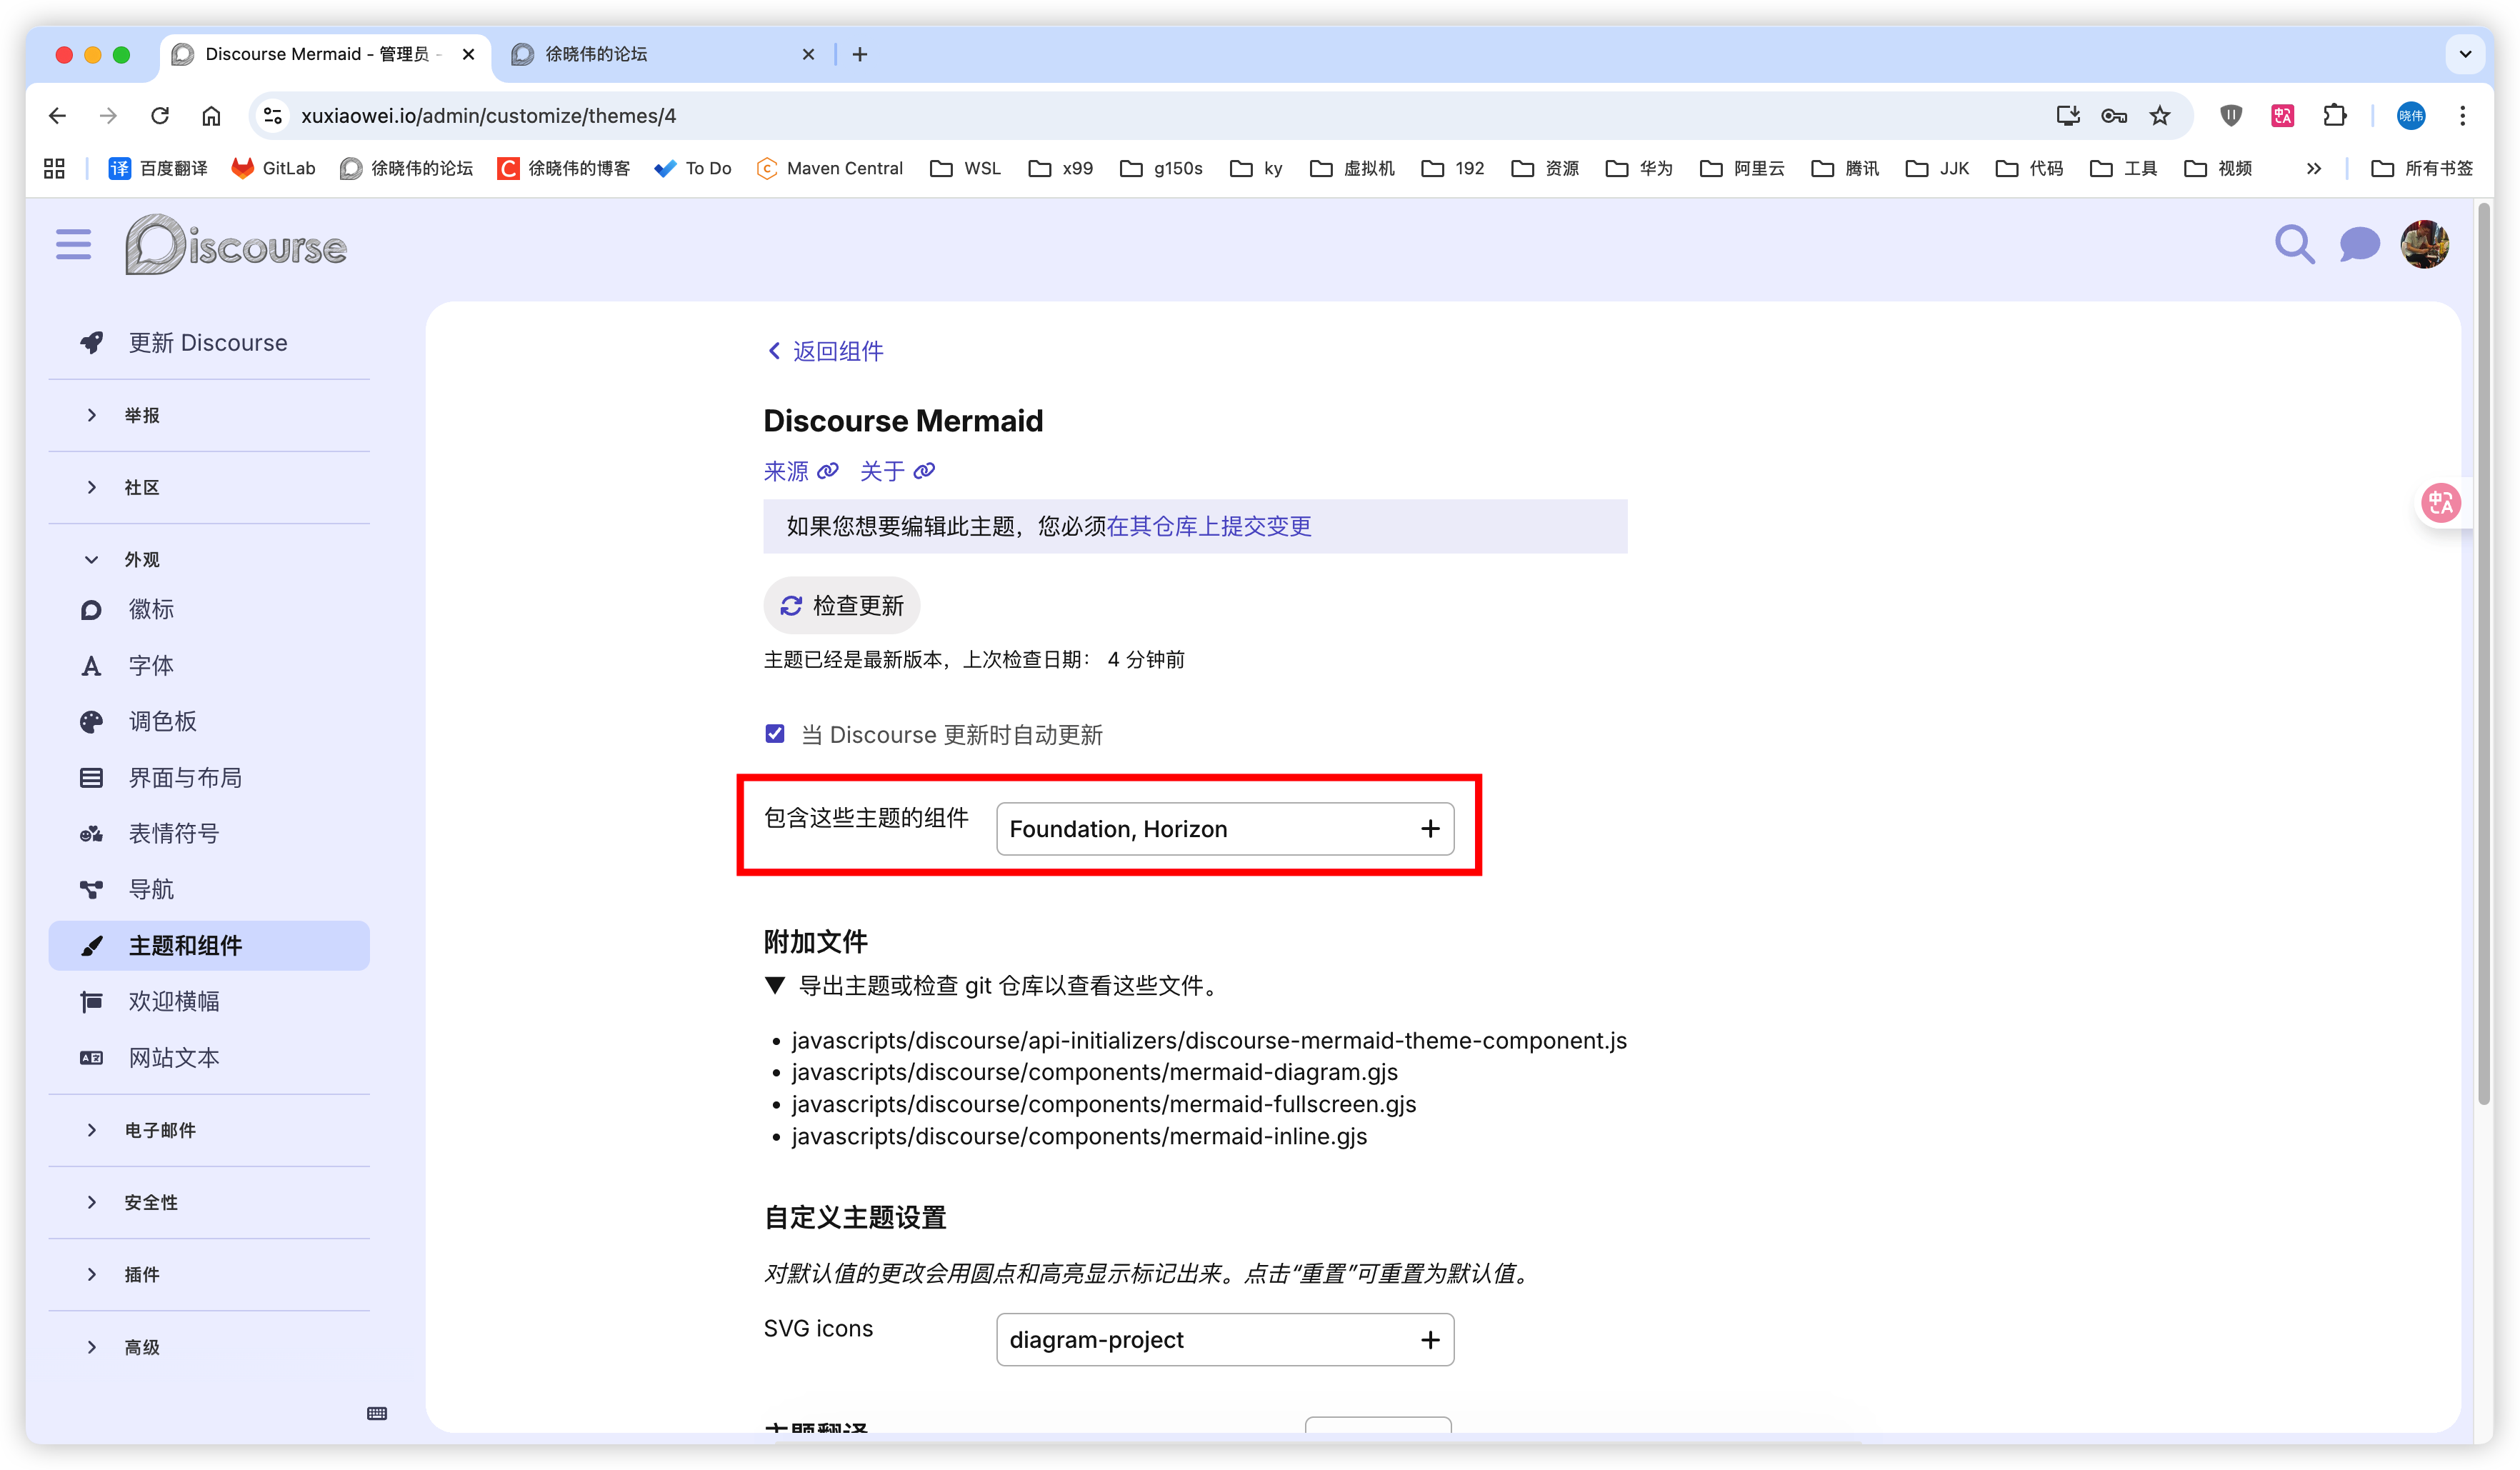This screenshot has height=1470, width=2520.
Task: Click the page vertical scrollbar
Action: pos(2483,650)
